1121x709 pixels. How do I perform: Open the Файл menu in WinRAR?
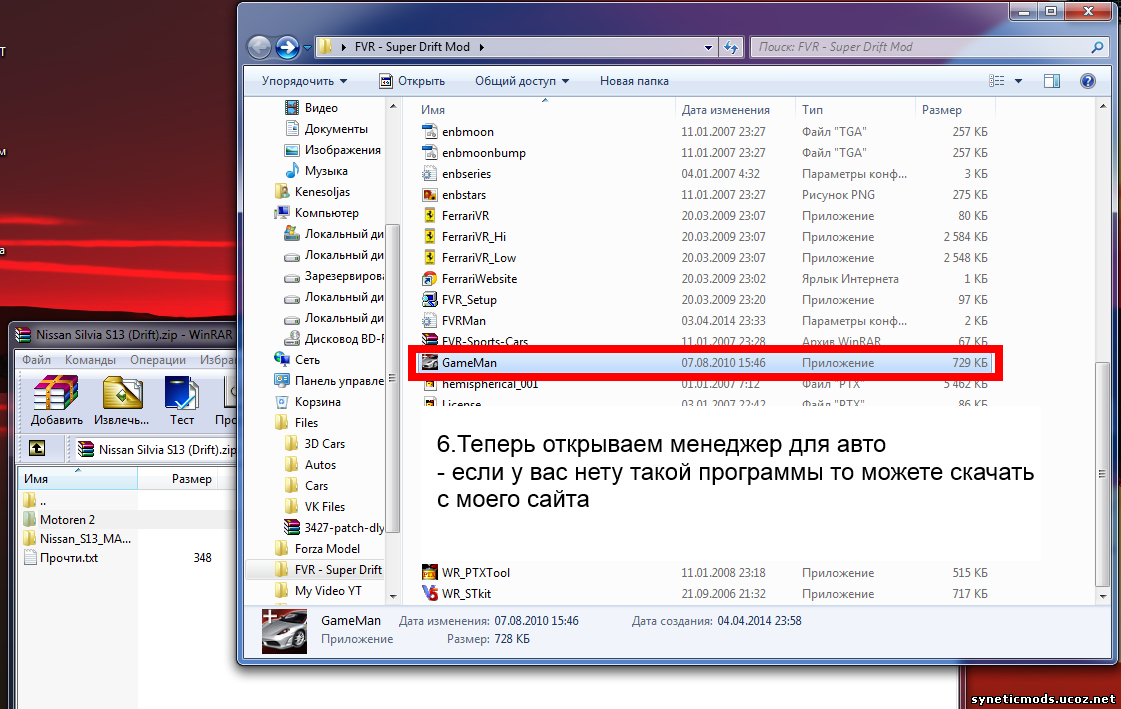pos(36,360)
